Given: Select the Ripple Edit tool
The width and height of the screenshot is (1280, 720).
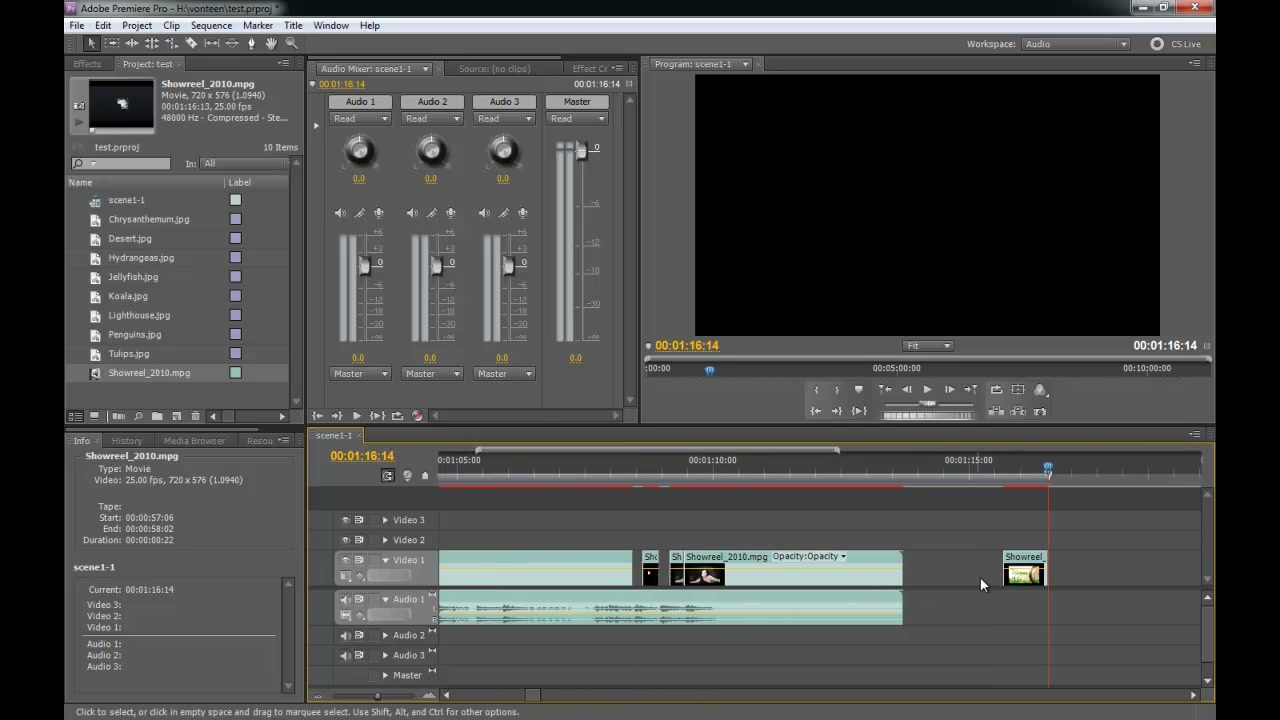Looking at the screenshot, I should click(x=131, y=44).
